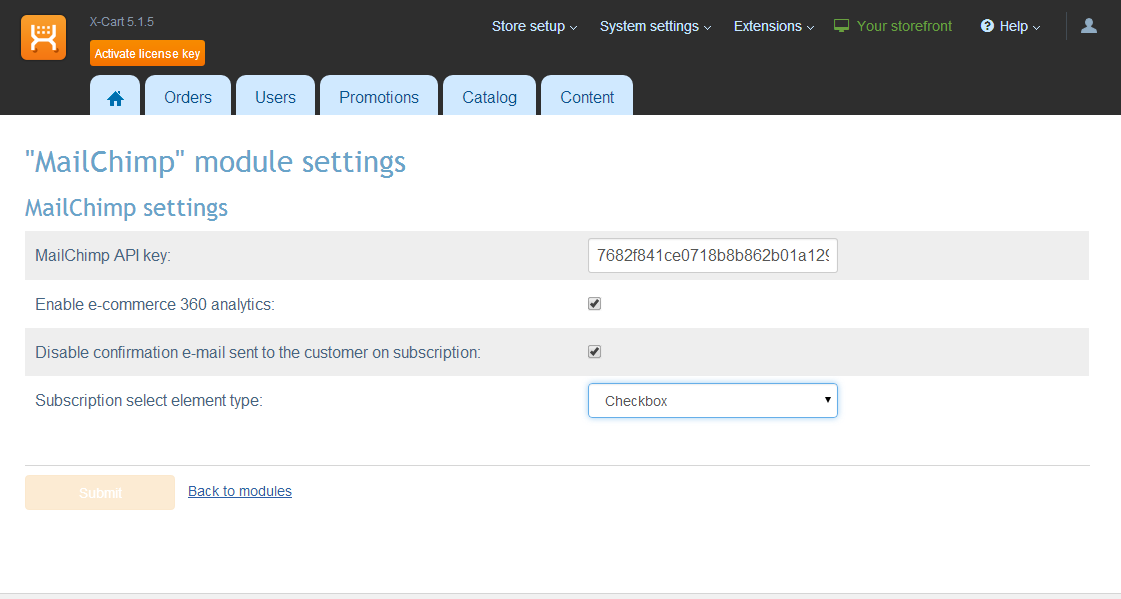Click the X-Cart shopping cart logo
Screen dimensions: 1121x599
coord(44,37)
